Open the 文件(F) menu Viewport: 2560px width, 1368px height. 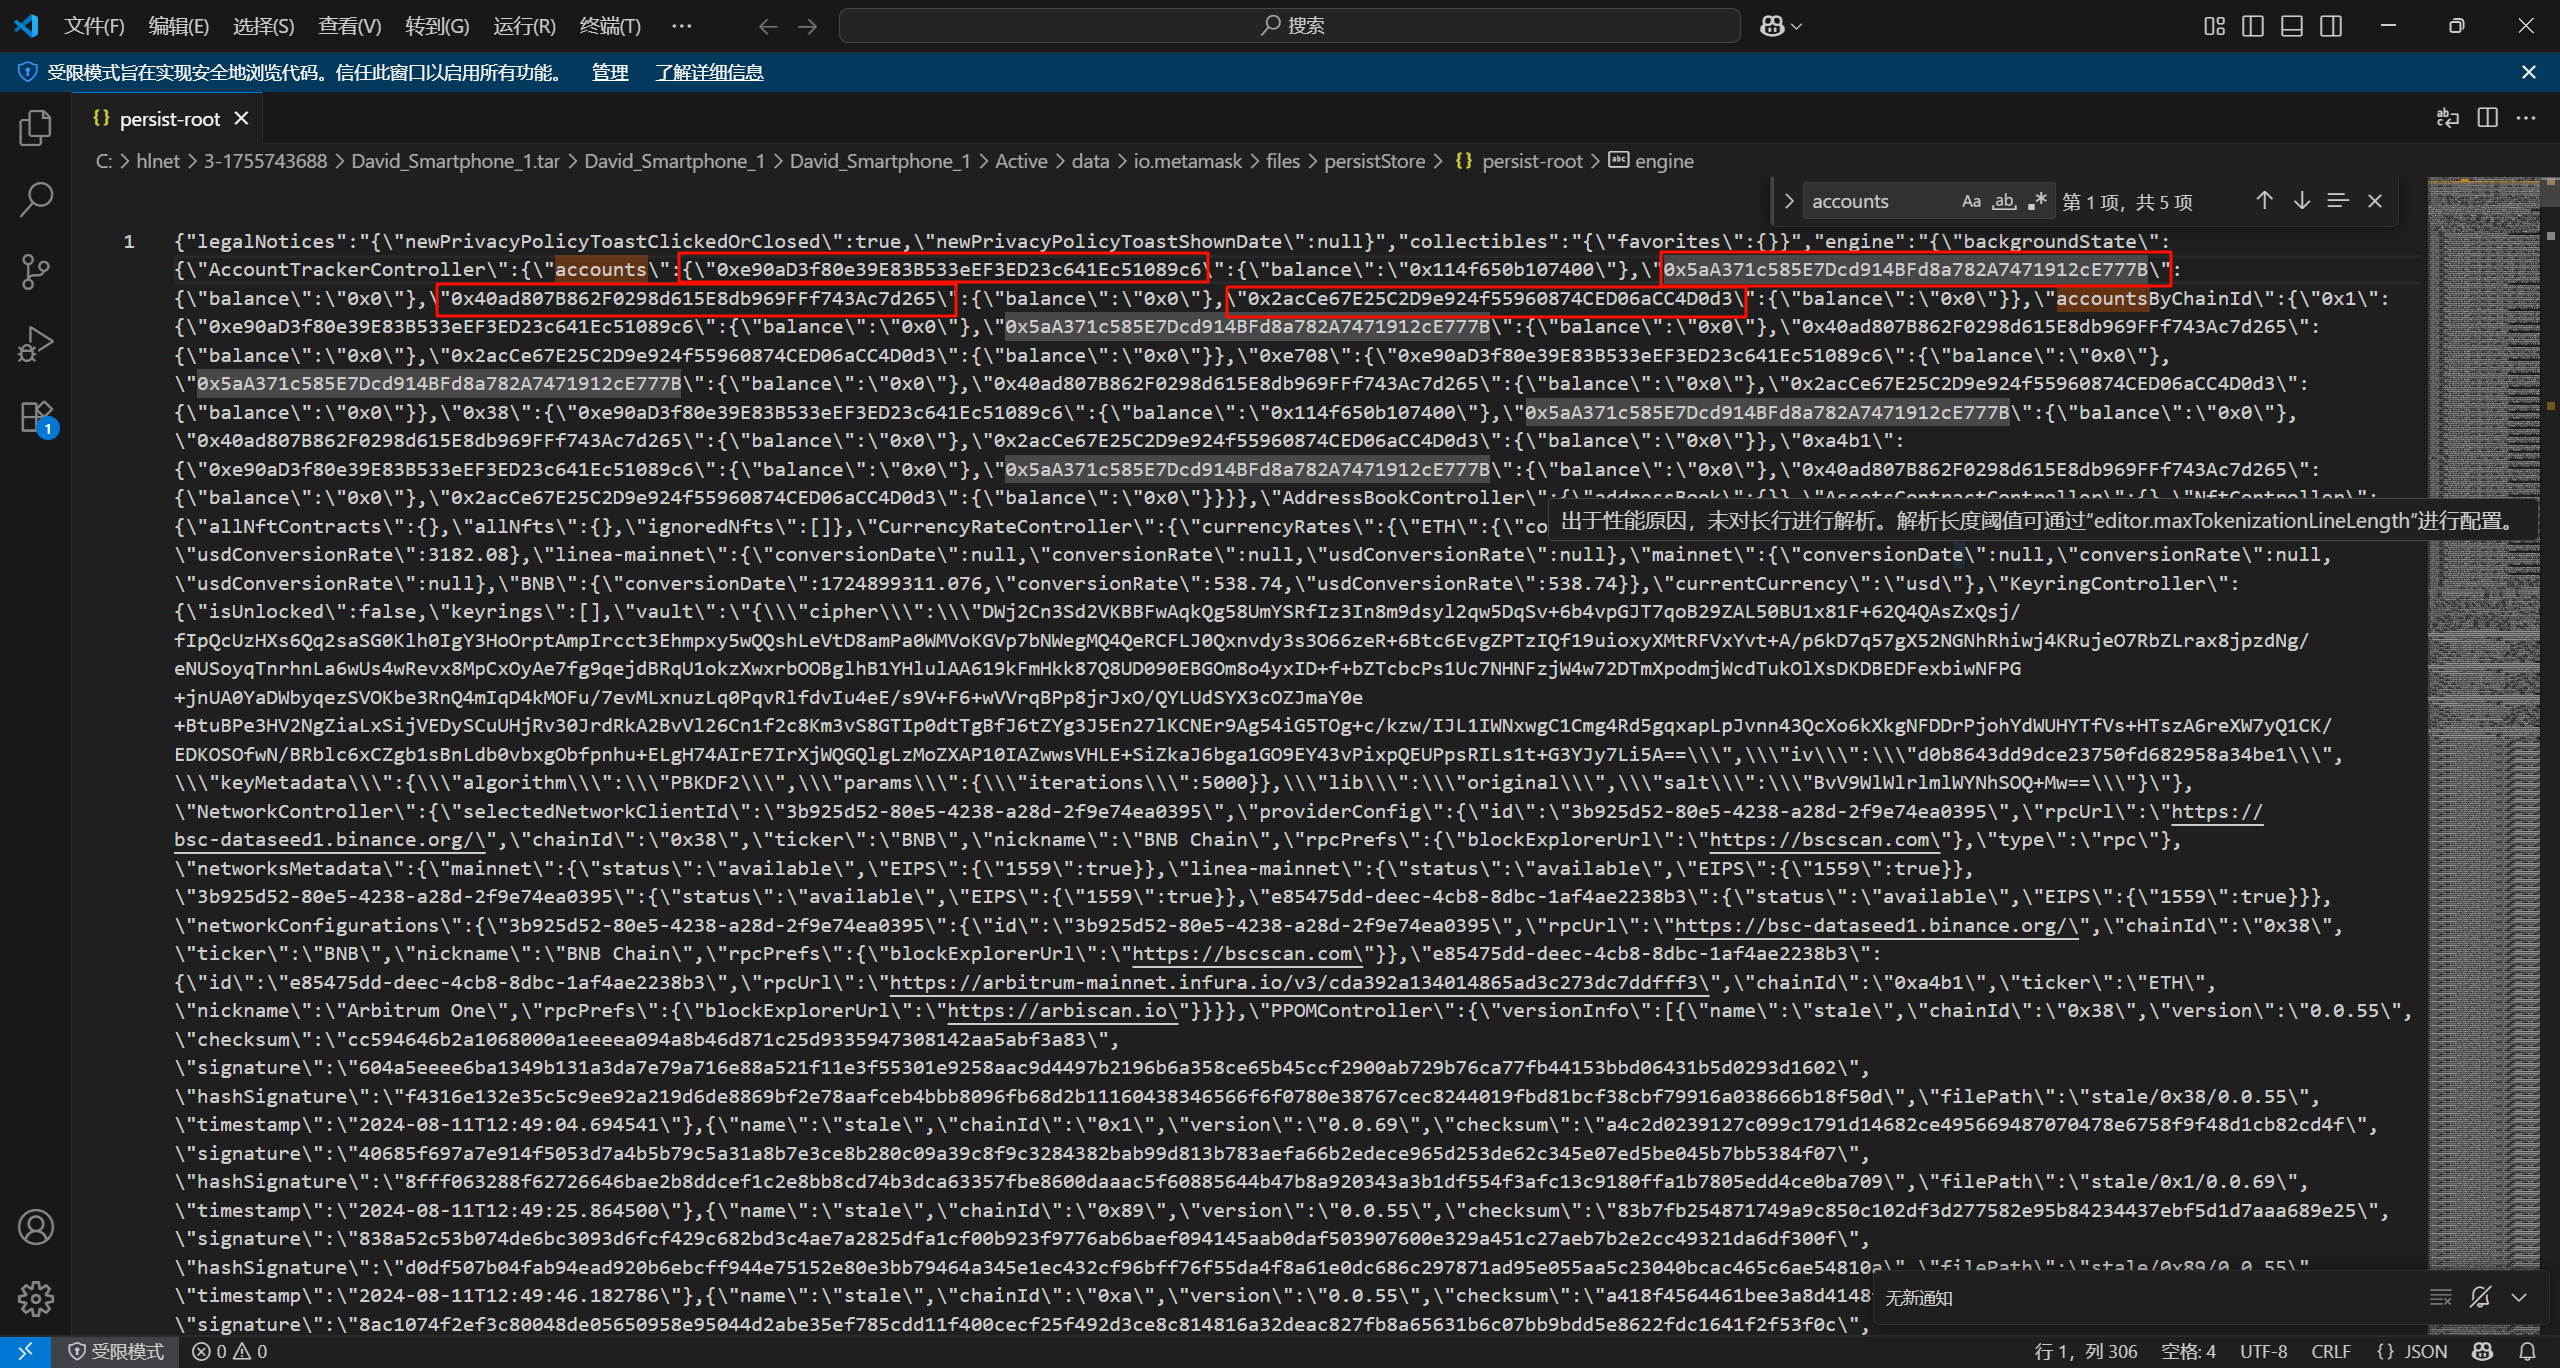click(94, 26)
